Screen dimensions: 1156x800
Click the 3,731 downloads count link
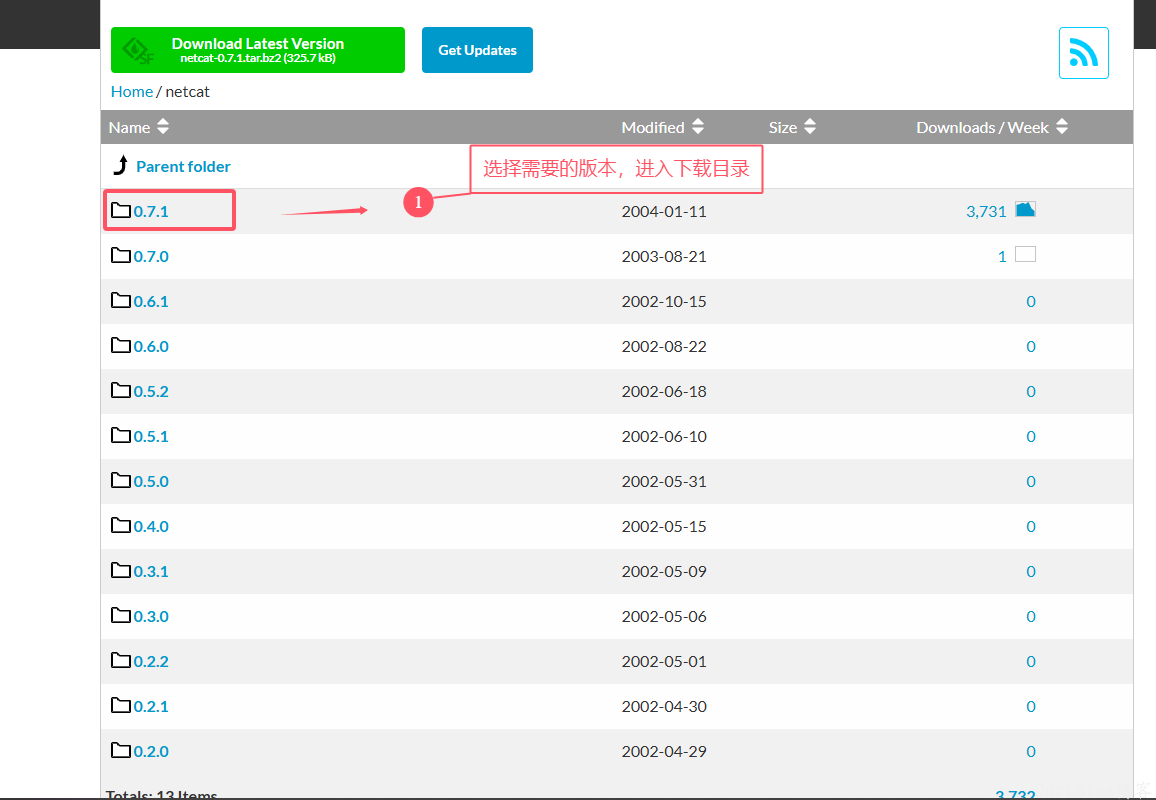click(x=986, y=212)
